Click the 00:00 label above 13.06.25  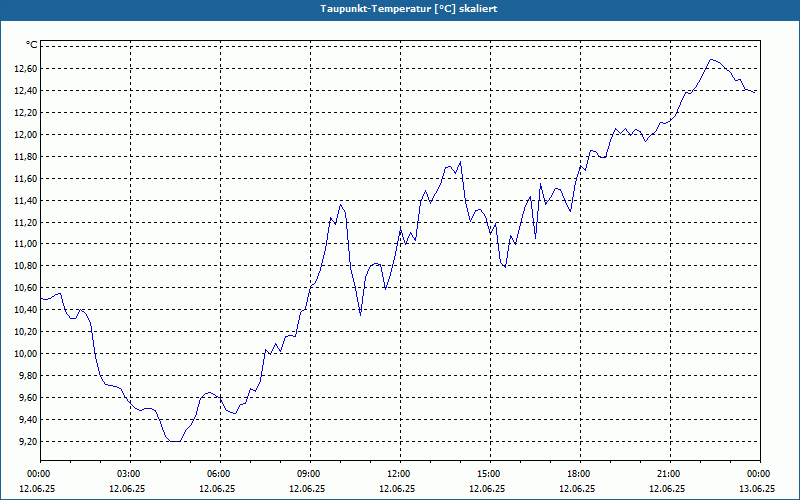(760, 474)
